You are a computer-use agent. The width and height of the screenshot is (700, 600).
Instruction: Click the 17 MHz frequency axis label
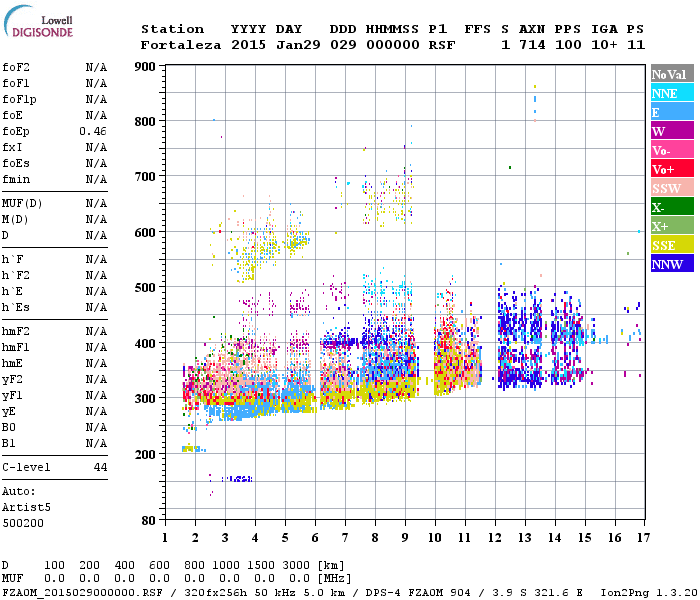pos(643,538)
